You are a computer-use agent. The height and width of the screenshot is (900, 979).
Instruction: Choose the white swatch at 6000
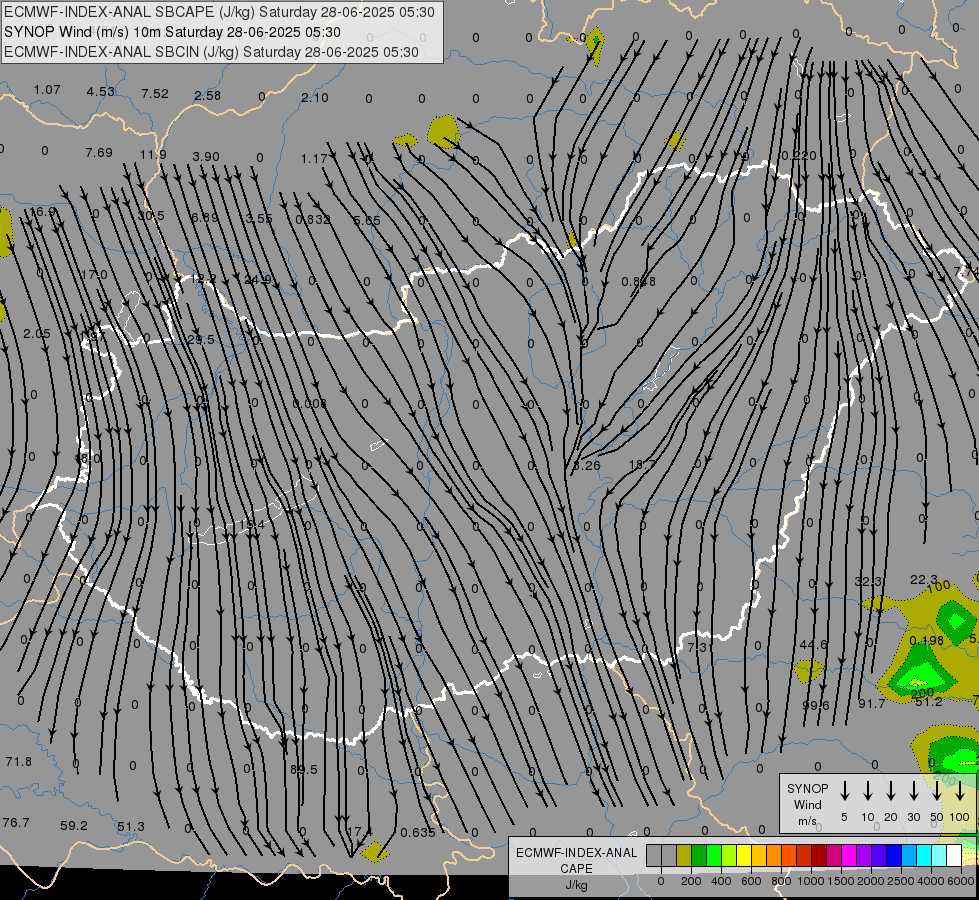click(954, 856)
